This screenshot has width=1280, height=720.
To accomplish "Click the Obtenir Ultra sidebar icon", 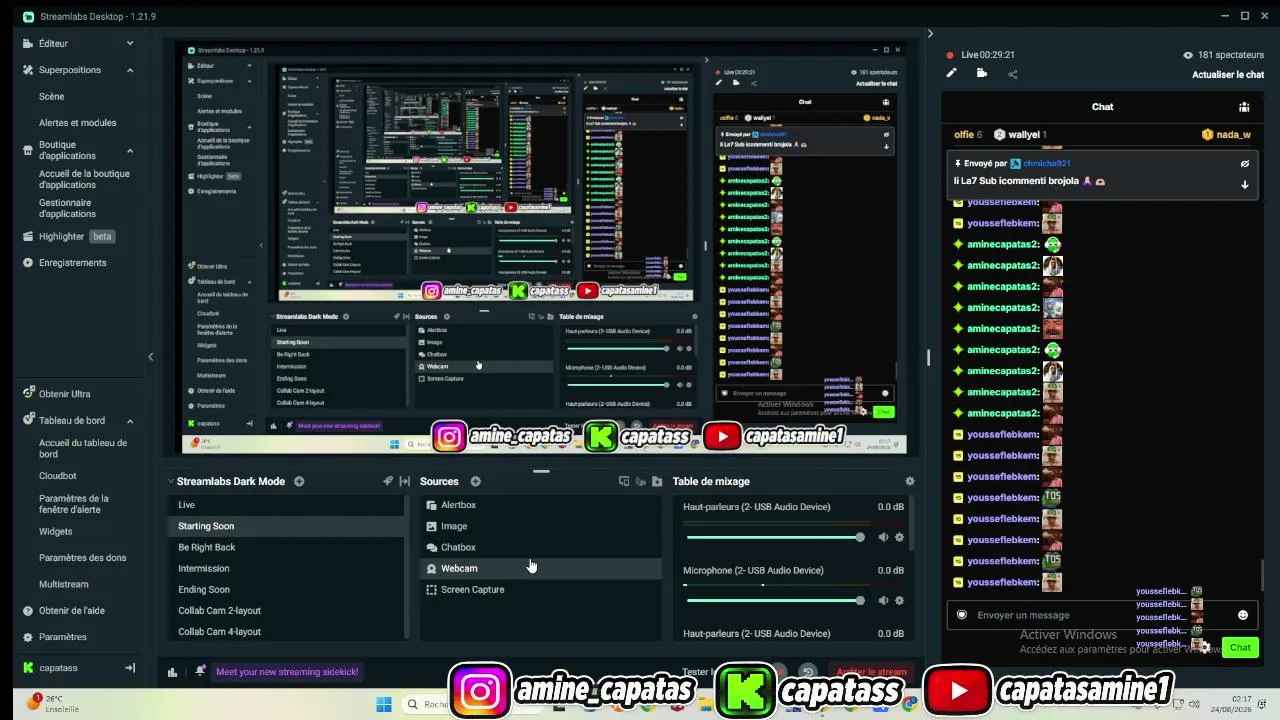I will click(x=28, y=394).
